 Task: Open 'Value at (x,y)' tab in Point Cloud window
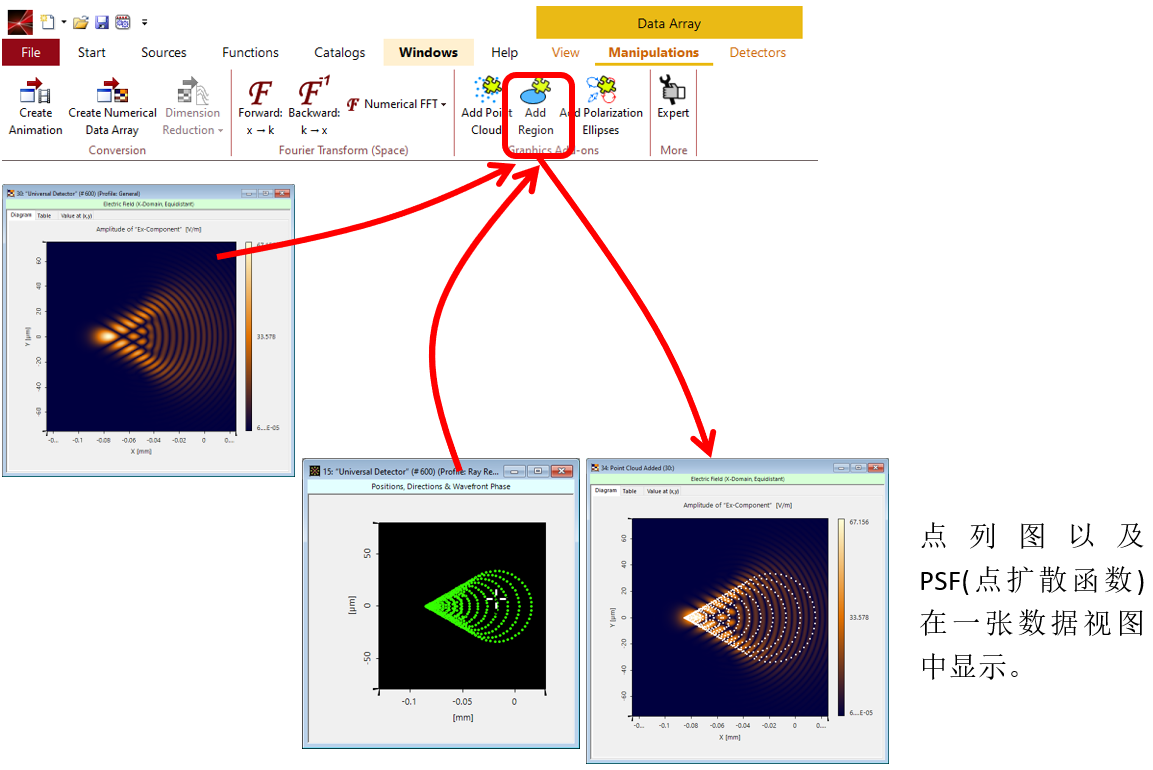[662, 491]
